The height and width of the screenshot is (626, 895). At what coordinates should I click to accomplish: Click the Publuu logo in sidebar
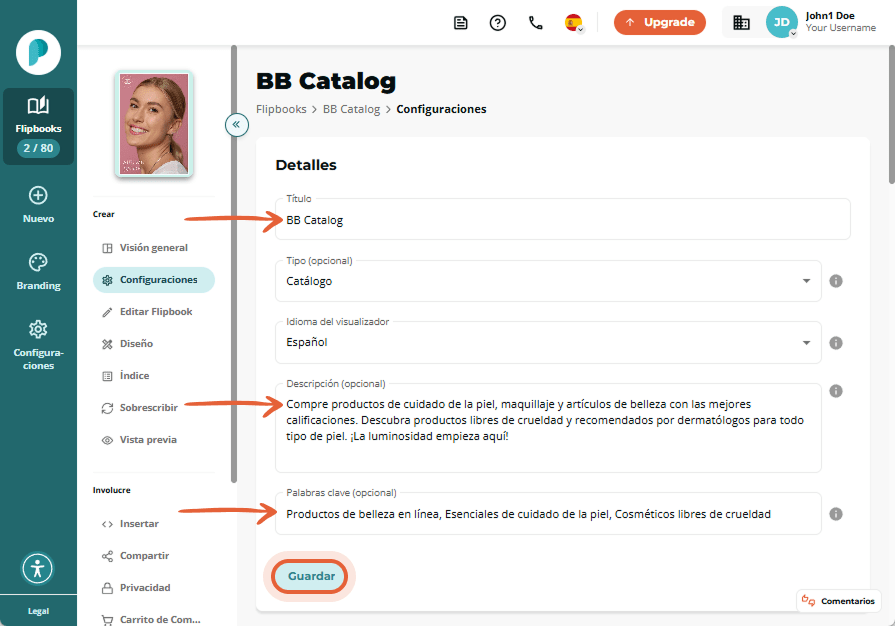tap(38, 52)
